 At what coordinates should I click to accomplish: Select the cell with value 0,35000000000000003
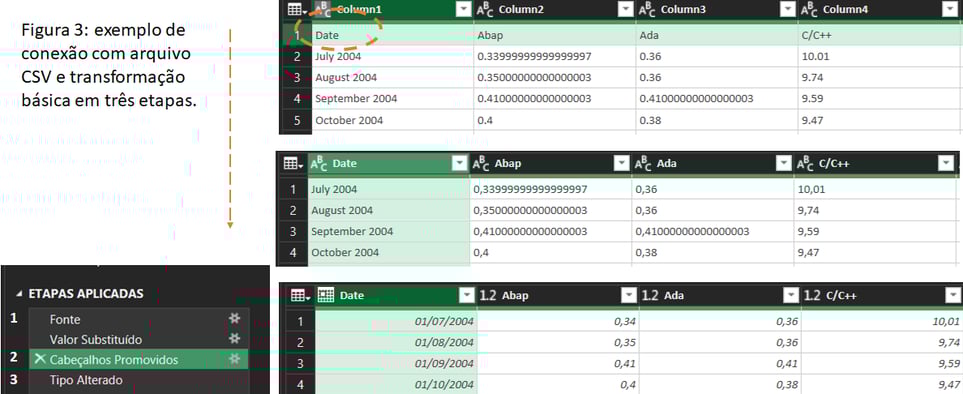[x=550, y=211]
